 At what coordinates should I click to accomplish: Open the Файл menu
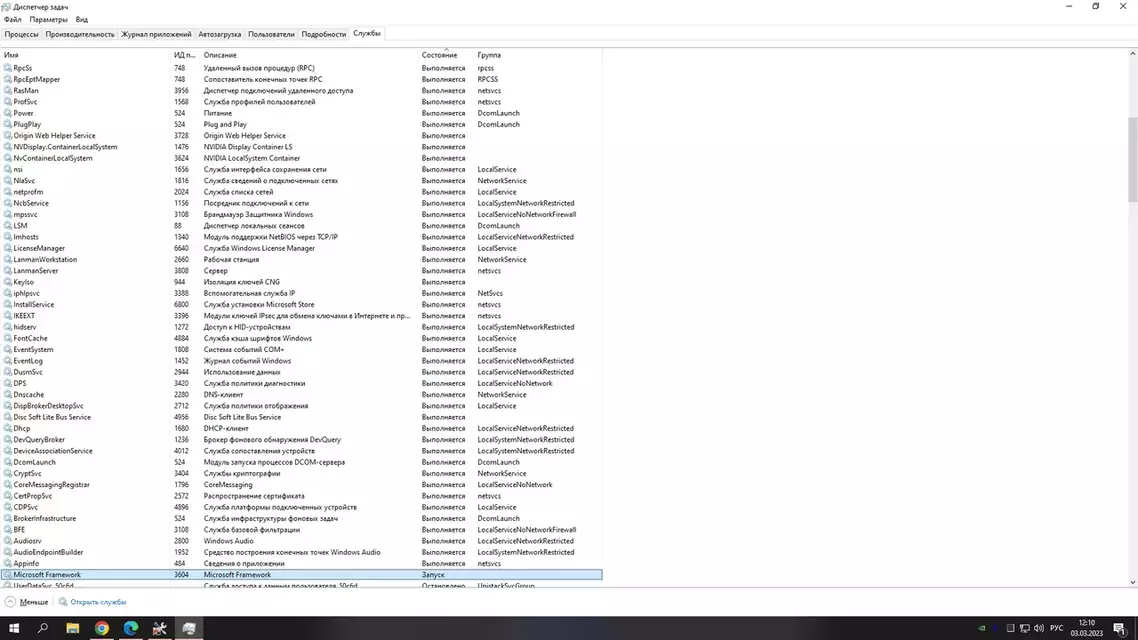click(x=12, y=20)
